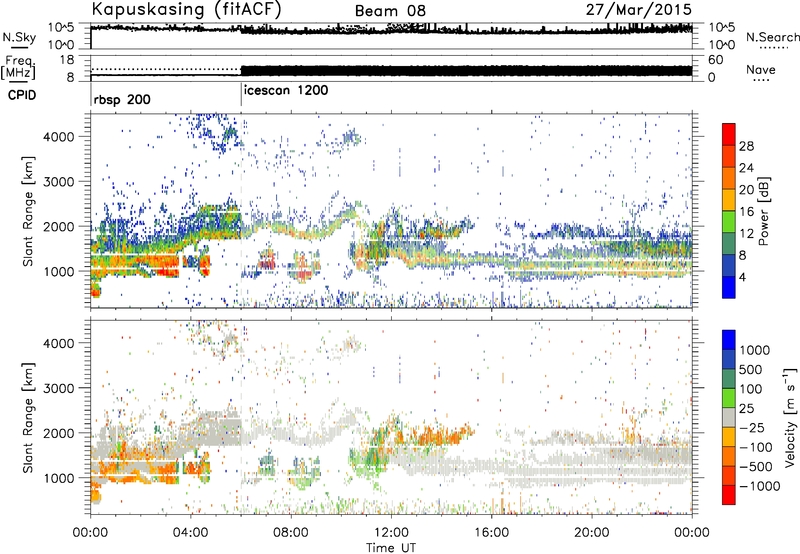
Task: Click the '1000' tick on the velocity colorbar
Action: (x=754, y=350)
